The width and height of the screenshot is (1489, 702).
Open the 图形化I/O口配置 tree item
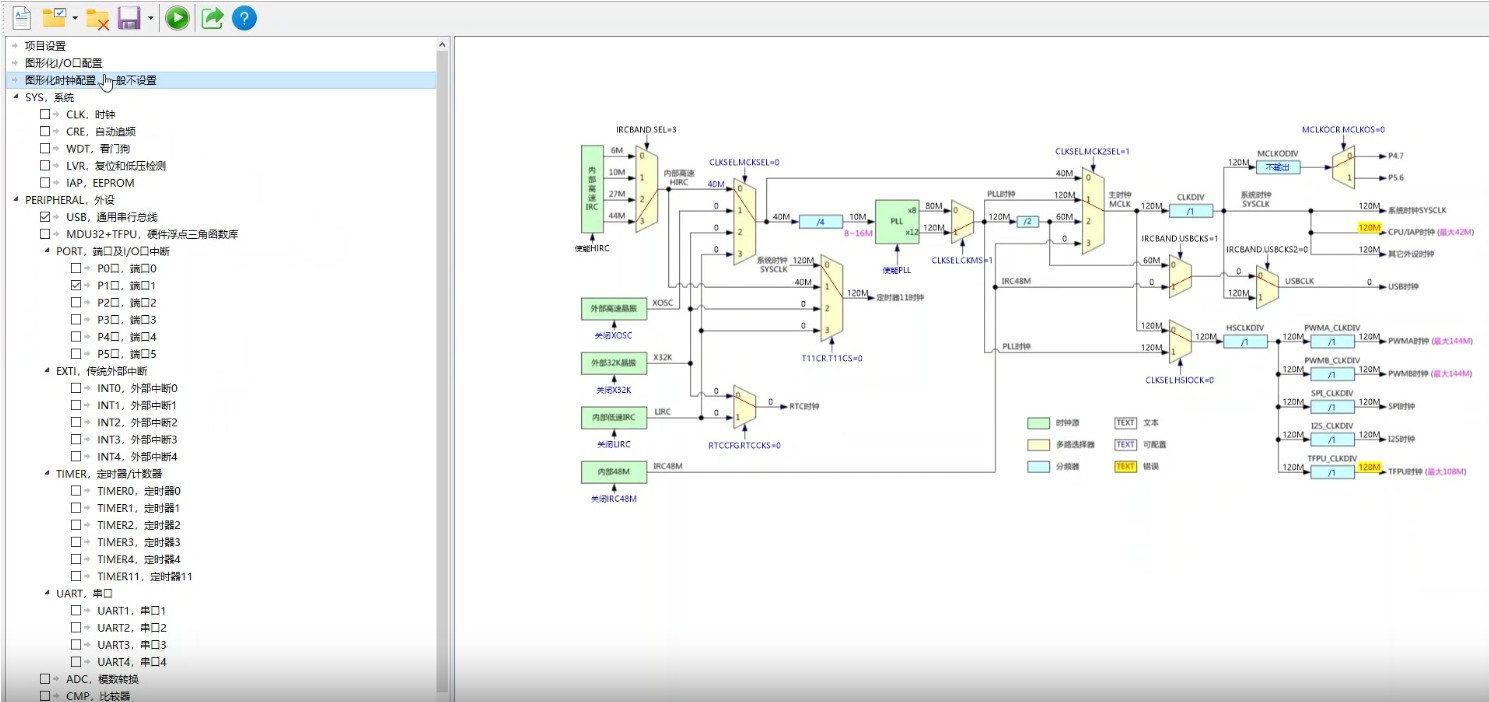[63, 63]
